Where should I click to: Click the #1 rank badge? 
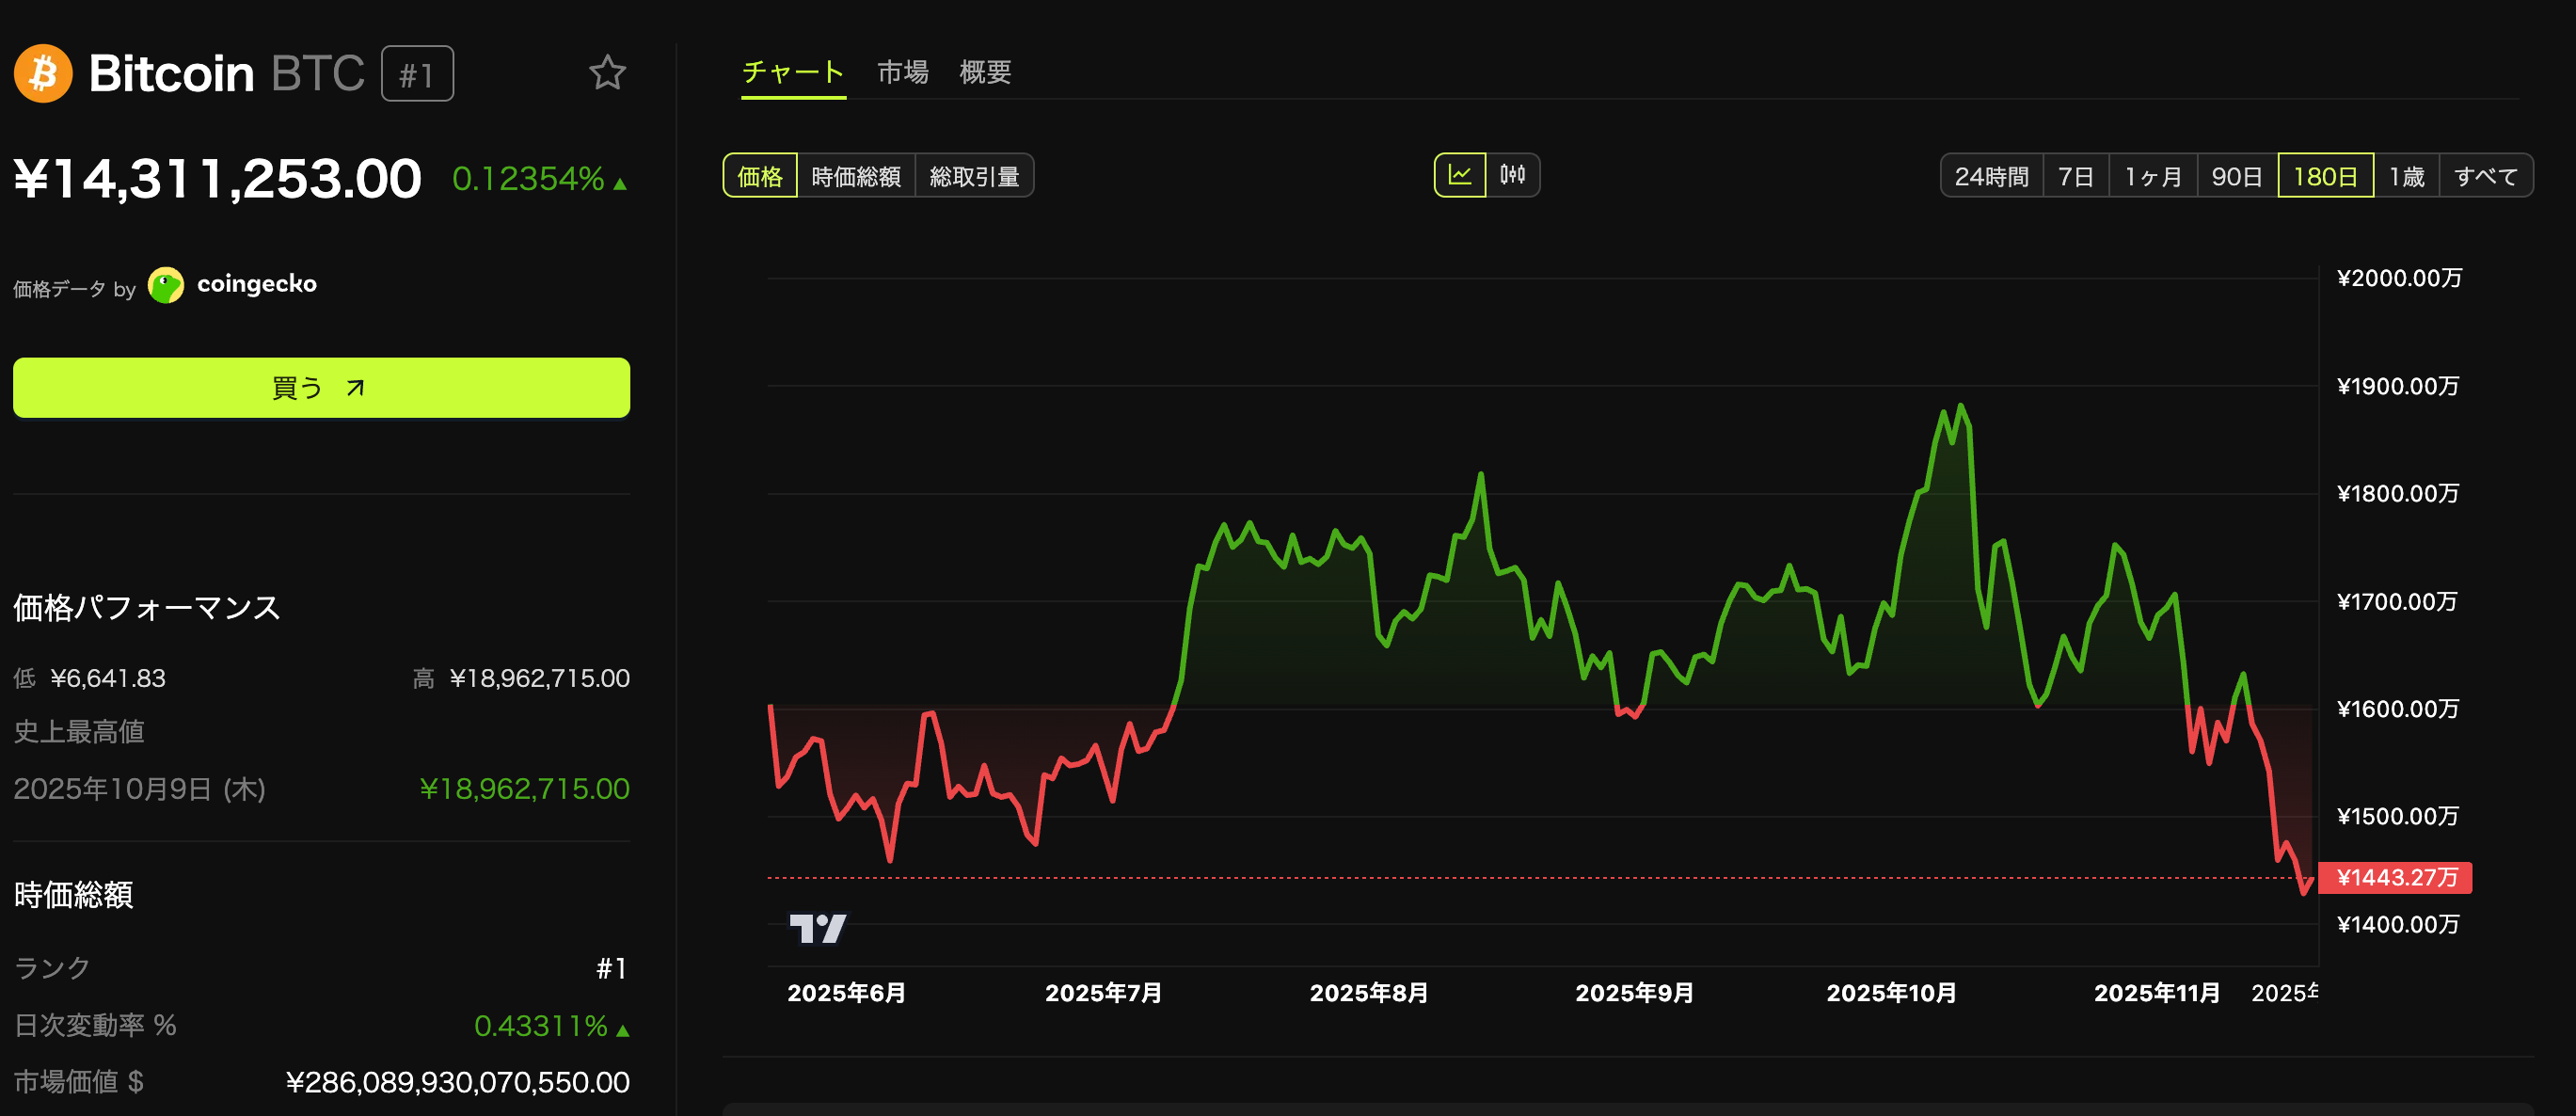417,74
